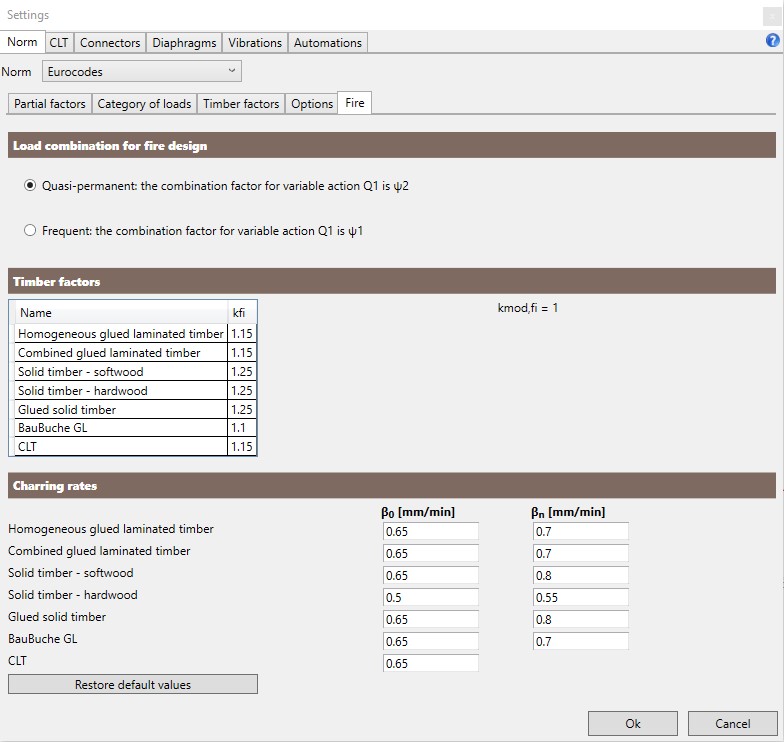Click the Name column header in kfi table

121,312
